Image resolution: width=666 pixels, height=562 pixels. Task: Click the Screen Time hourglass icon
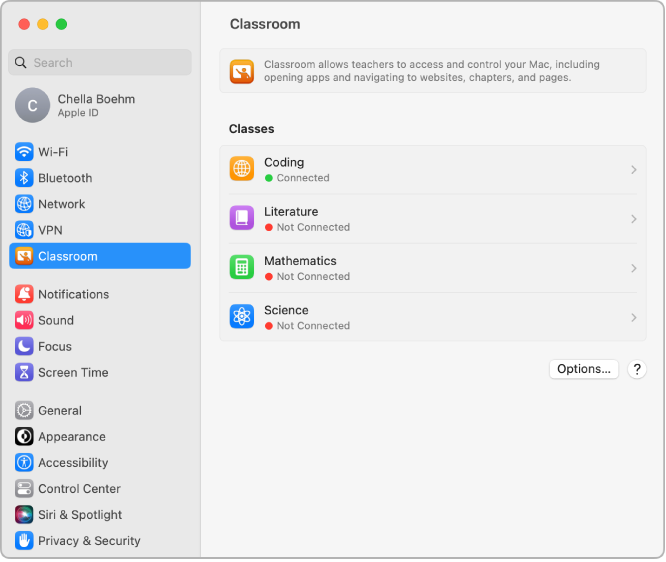click(24, 373)
